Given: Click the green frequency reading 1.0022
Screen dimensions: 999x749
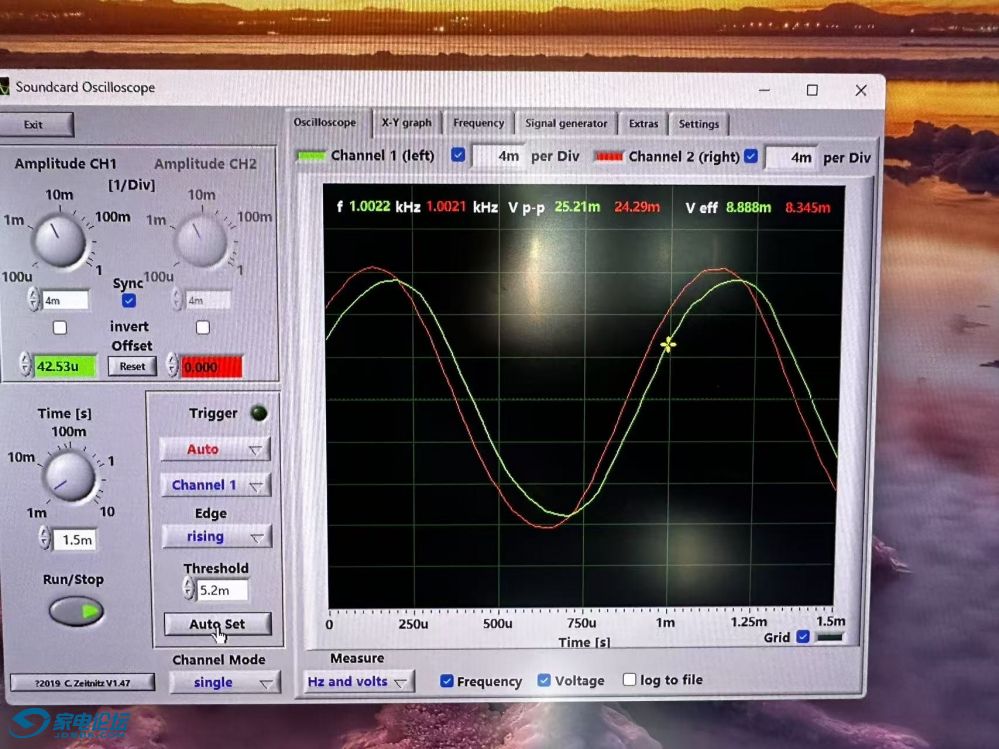Looking at the screenshot, I should (370, 206).
